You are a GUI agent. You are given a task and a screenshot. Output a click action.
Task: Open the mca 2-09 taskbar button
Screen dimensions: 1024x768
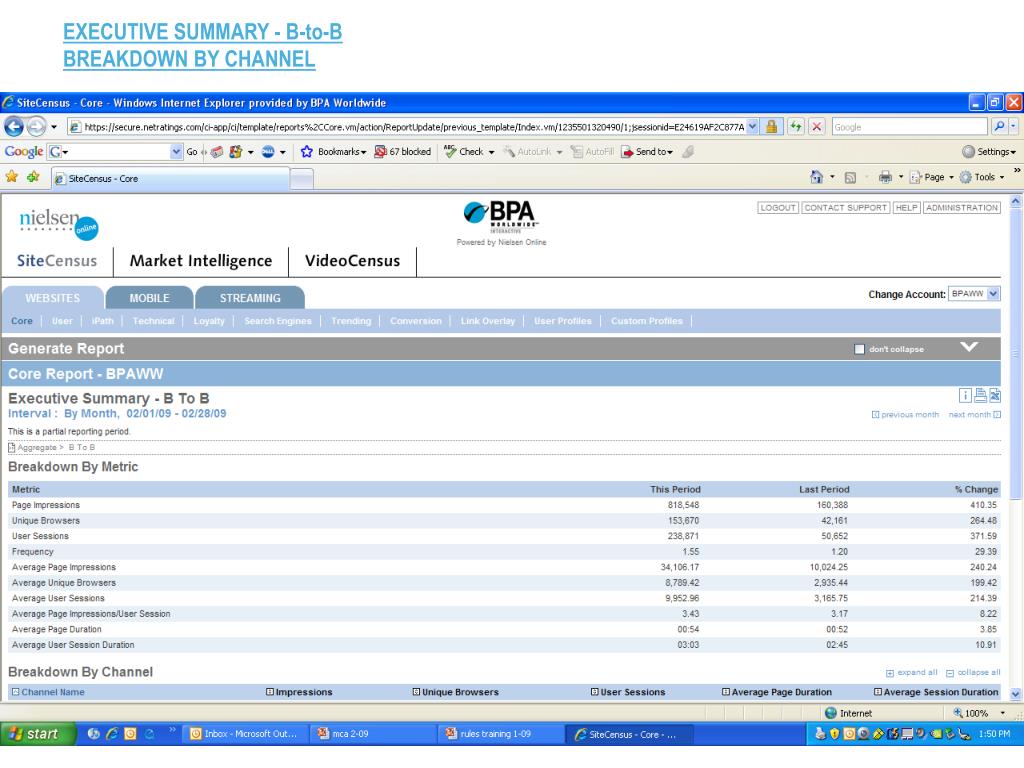click(x=372, y=734)
